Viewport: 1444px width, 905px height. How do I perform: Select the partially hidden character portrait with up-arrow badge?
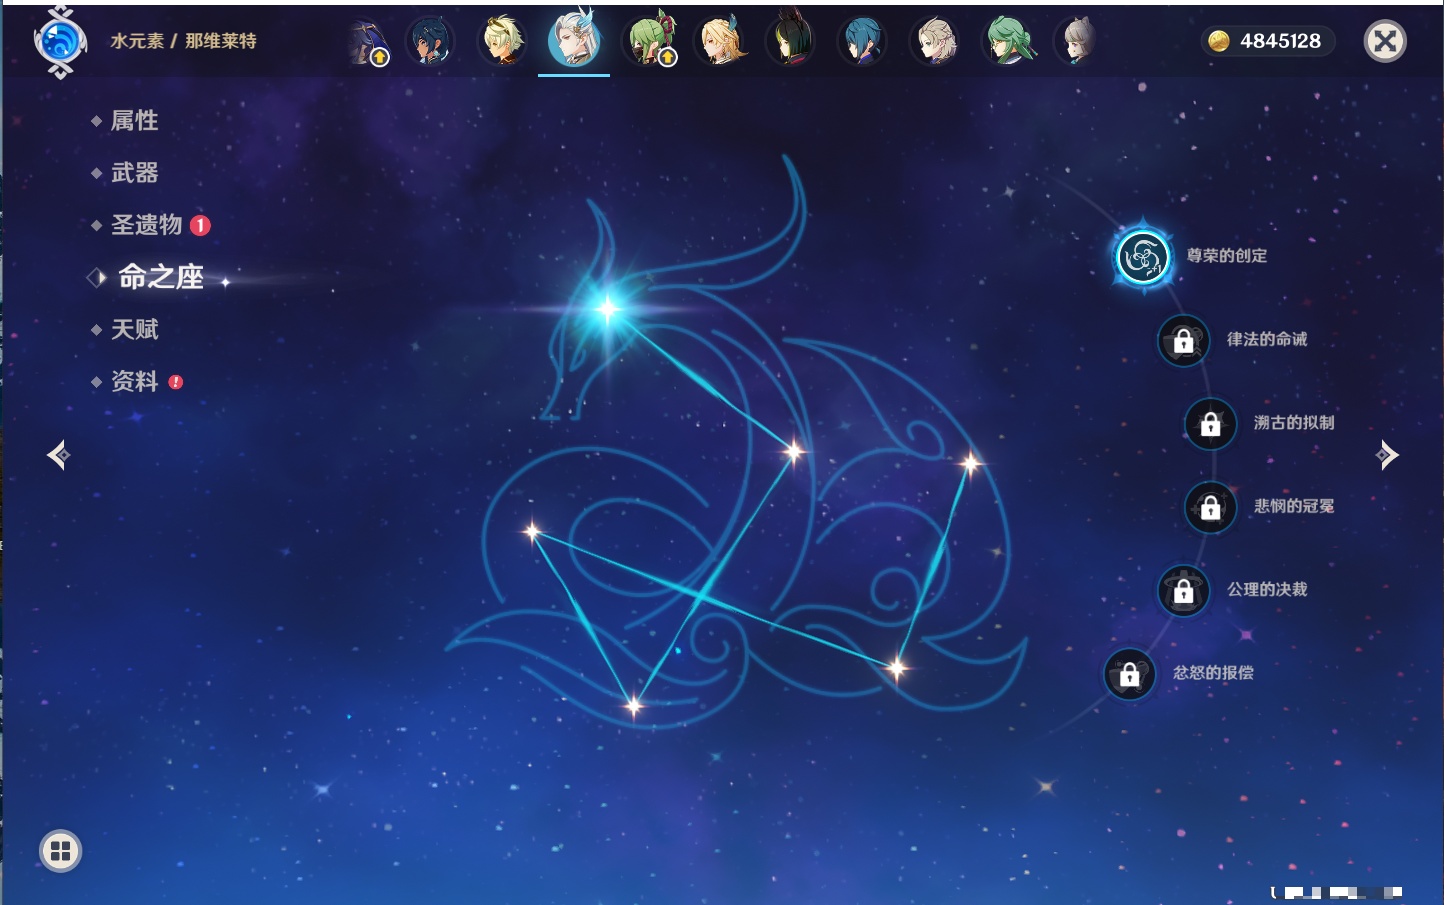click(x=370, y=42)
